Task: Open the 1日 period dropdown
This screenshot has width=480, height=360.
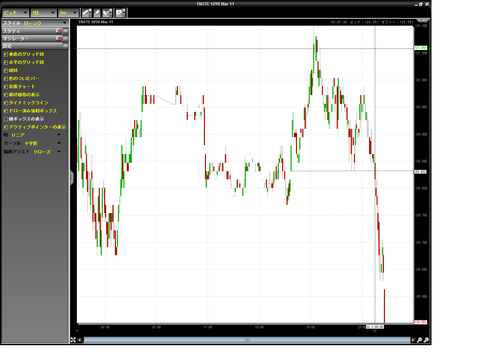Action: [43, 13]
